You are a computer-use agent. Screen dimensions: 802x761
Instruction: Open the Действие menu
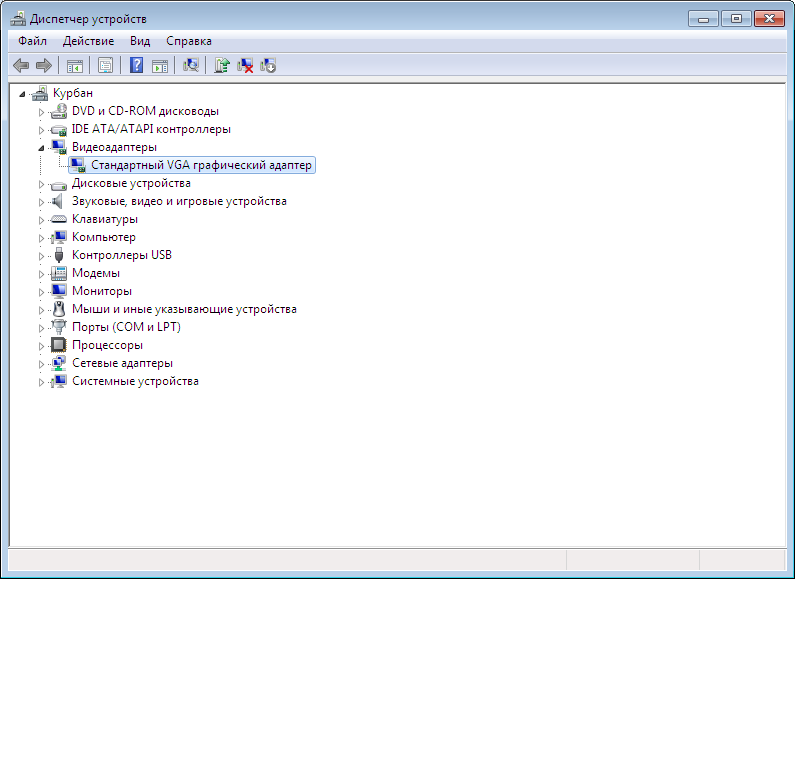click(88, 41)
